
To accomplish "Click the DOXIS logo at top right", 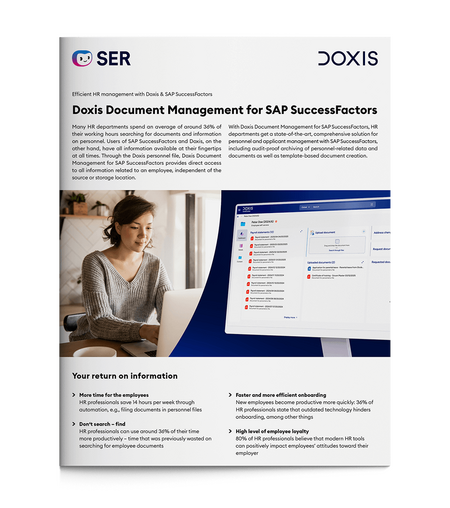I will click(x=348, y=58).
